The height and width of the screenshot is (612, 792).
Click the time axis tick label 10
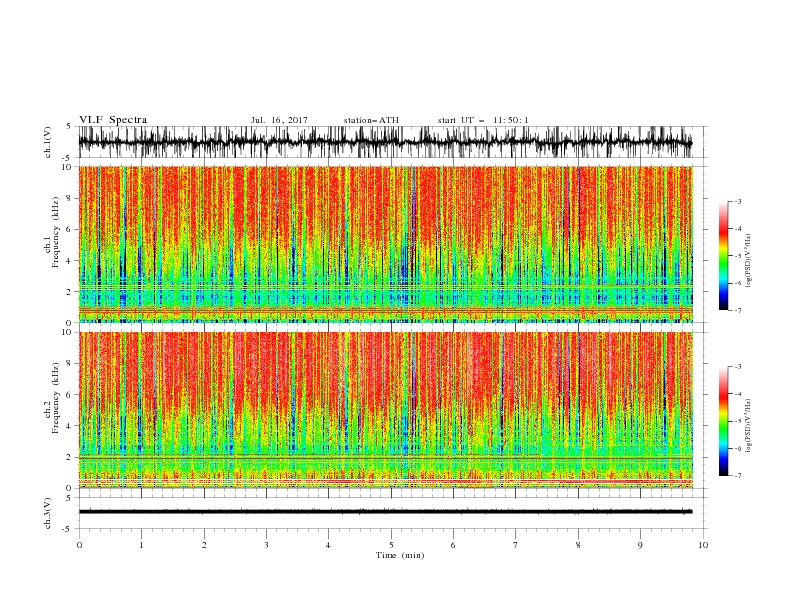coord(703,545)
